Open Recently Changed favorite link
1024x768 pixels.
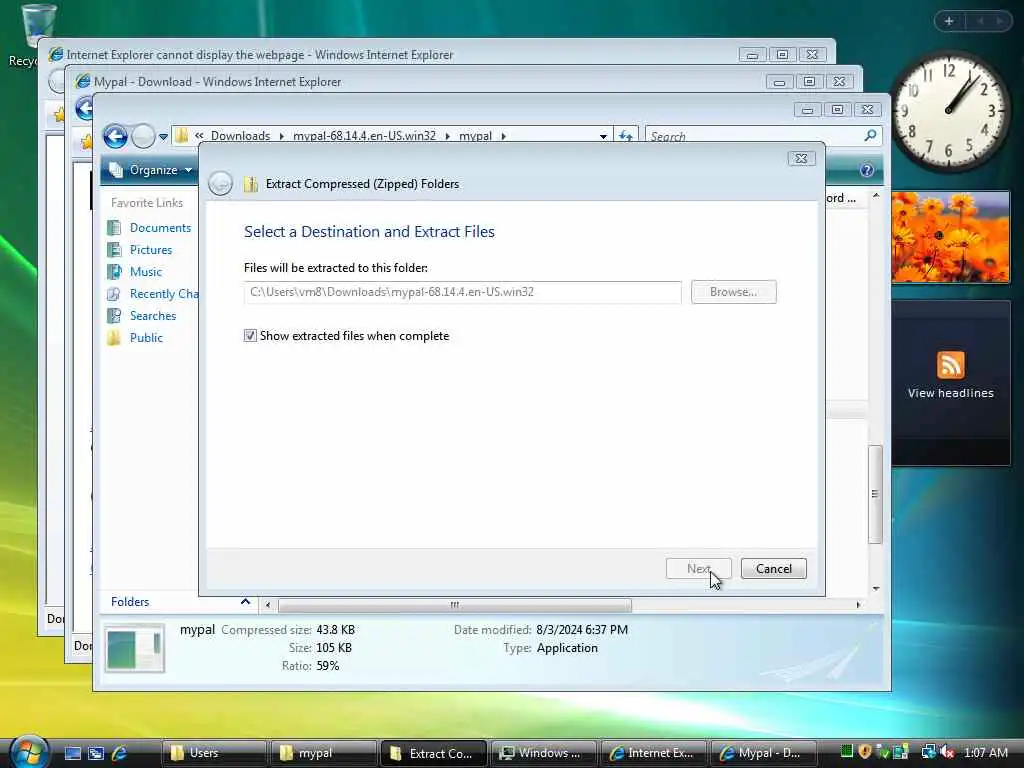point(163,294)
